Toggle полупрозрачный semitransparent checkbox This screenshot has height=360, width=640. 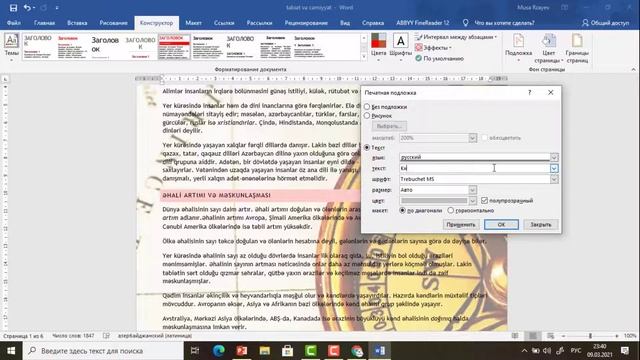[484, 200]
